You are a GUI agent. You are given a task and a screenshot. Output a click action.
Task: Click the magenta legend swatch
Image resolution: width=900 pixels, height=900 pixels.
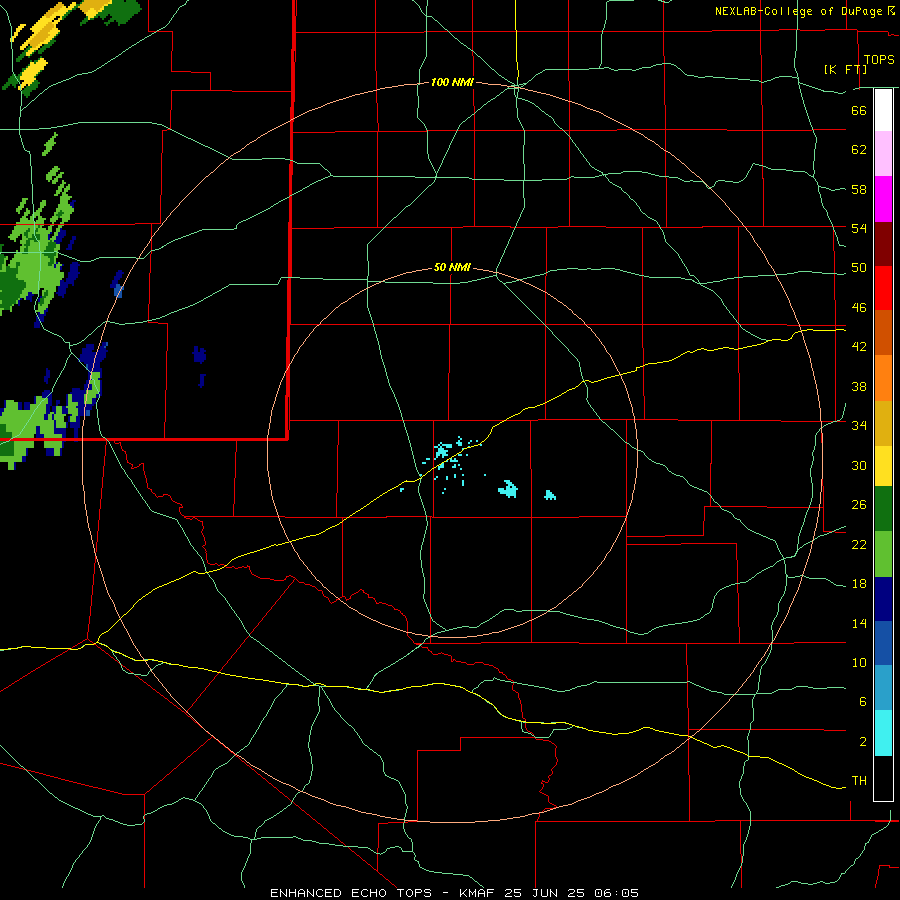(x=883, y=199)
